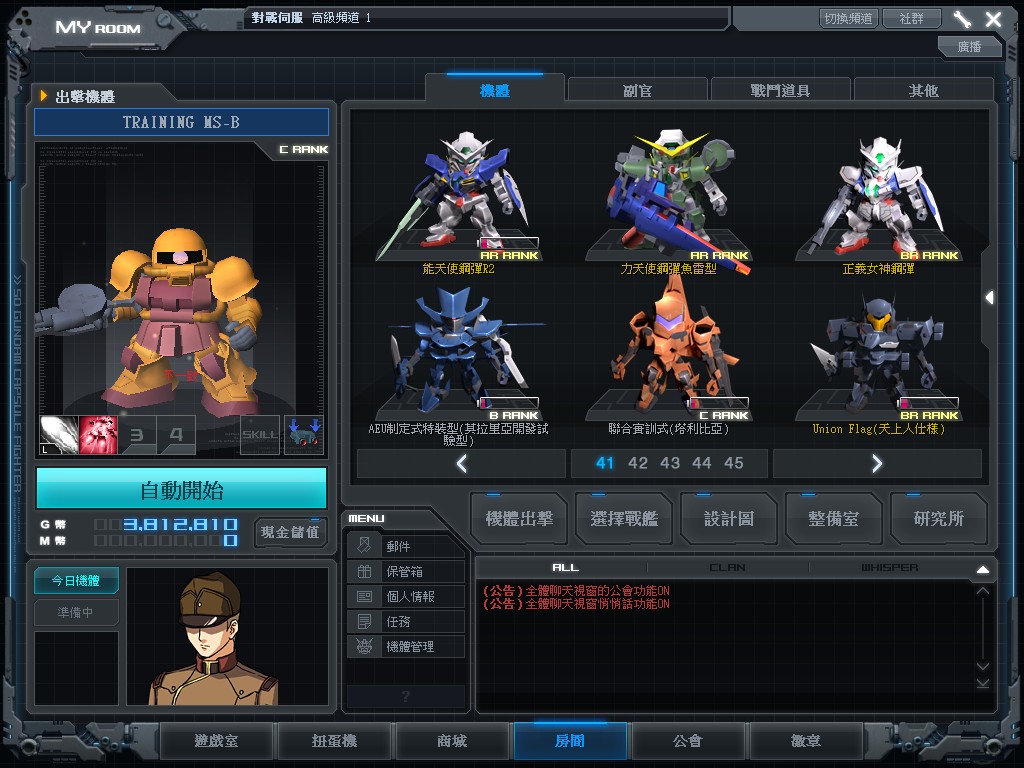Image resolution: width=1024 pixels, height=768 pixels.
Task: Show the ALL chat tab
Action: [566, 568]
